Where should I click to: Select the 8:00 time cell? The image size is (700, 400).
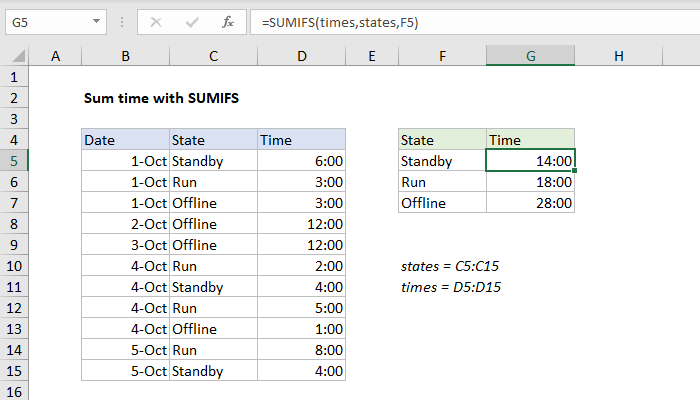(301, 350)
